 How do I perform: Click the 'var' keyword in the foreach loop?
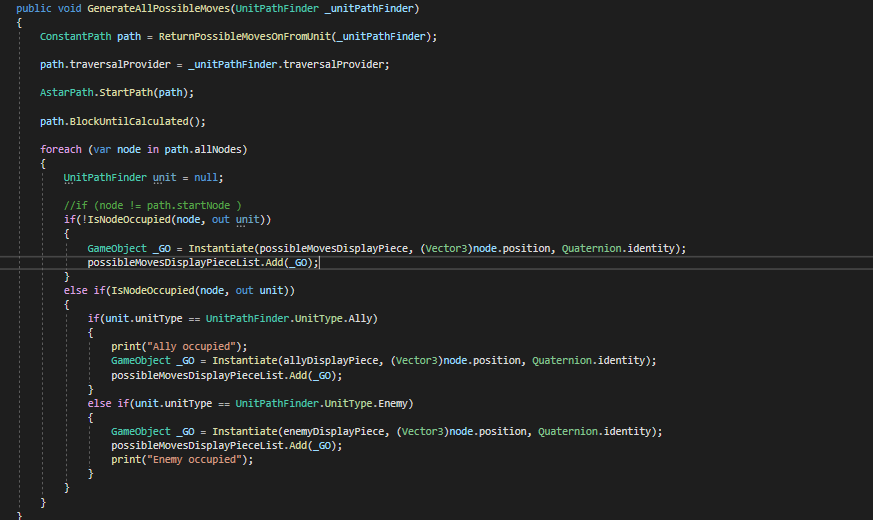point(102,149)
